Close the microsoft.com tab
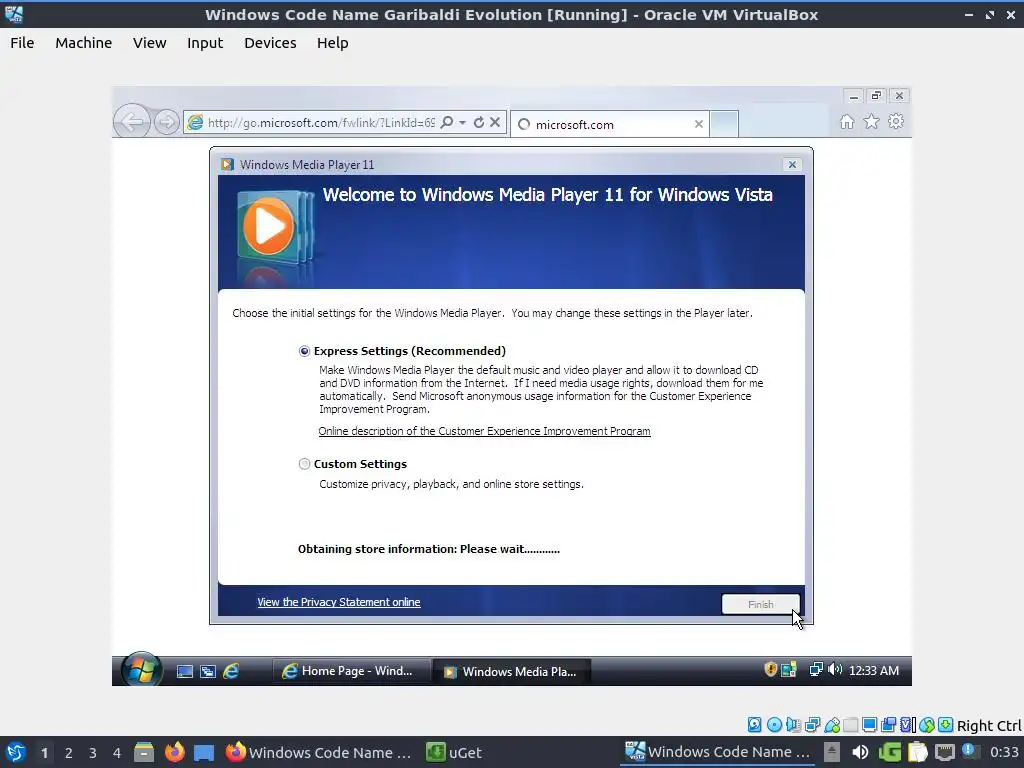The image size is (1024, 768). [x=699, y=124]
